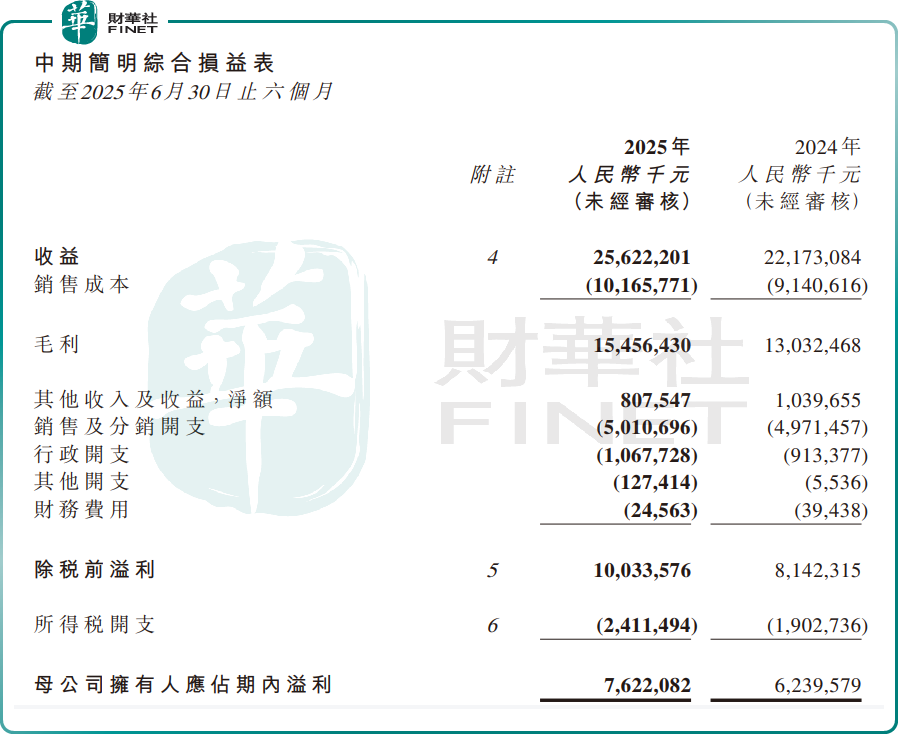Select the pre-tax profit value 8,142,315
Screen dimensions: 898x754
818,570
